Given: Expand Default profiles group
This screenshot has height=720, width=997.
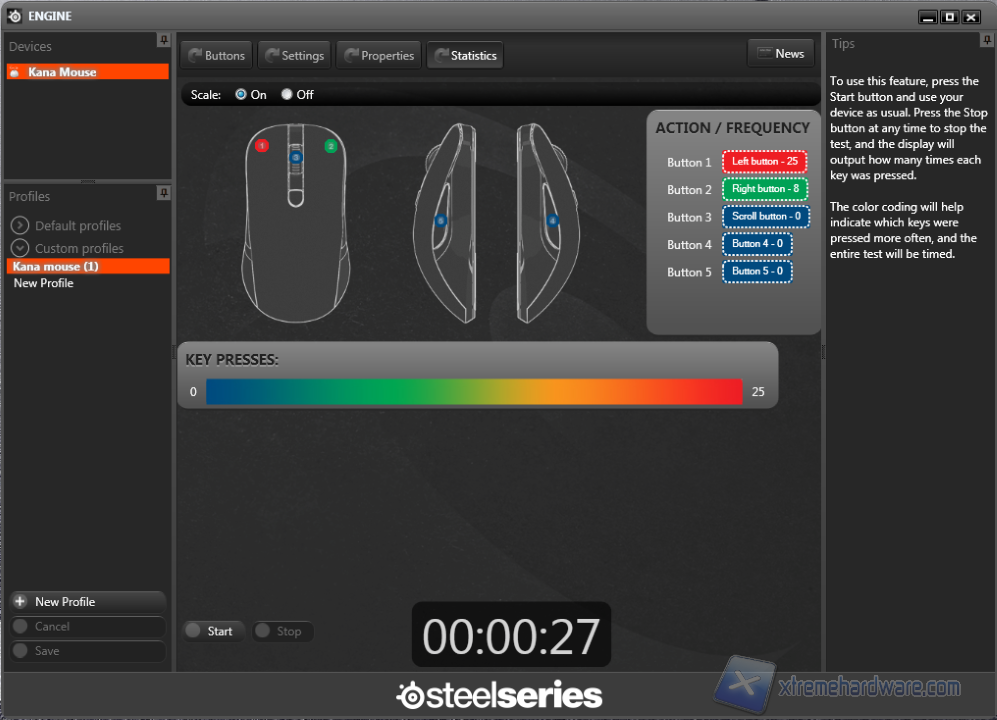Looking at the screenshot, I should tap(19, 226).
